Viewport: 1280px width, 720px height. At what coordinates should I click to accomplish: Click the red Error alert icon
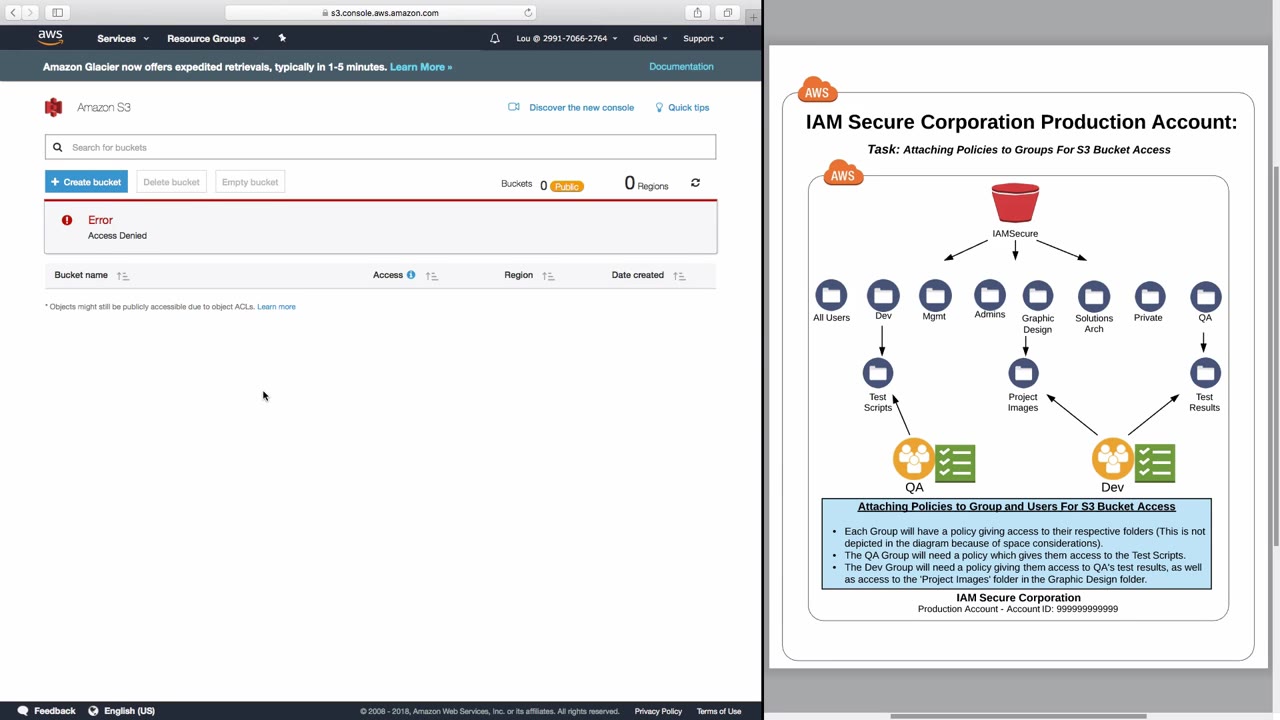pos(67,220)
